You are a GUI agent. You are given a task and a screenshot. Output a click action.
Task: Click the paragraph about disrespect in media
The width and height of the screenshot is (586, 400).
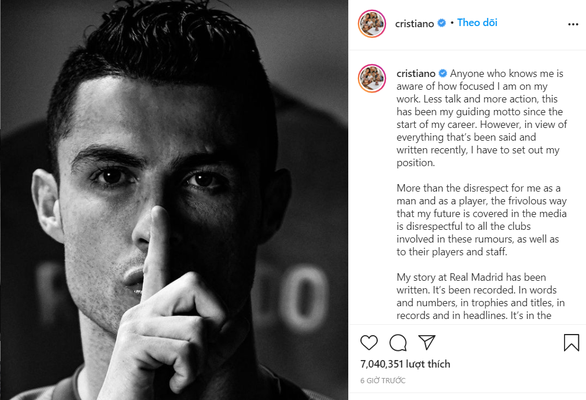click(481, 220)
